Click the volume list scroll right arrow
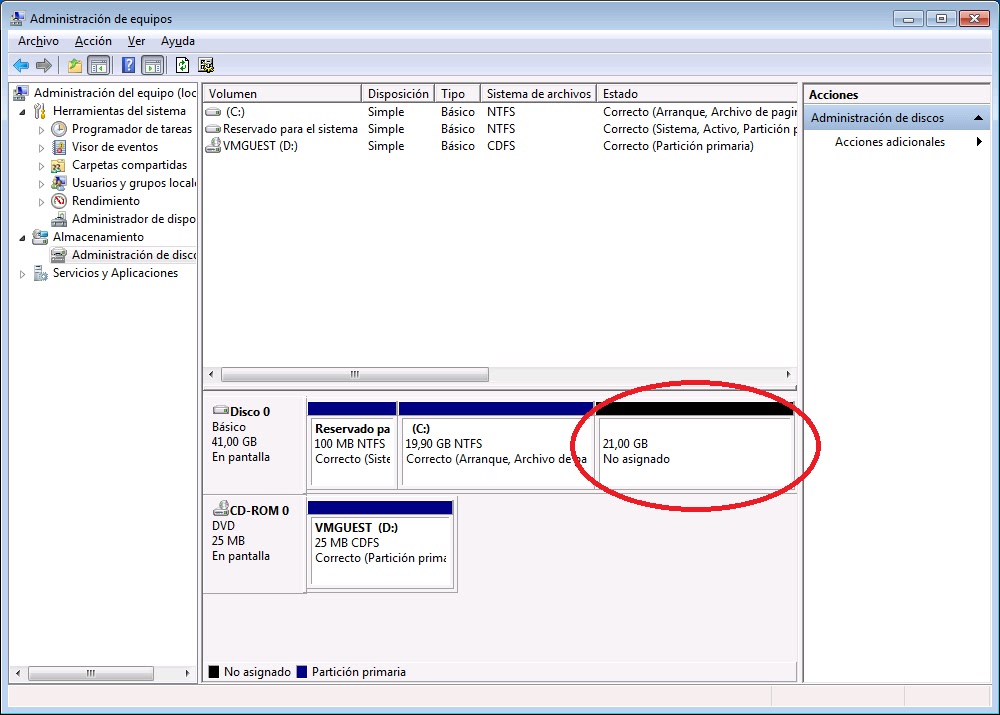1000x715 pixels. (788, 374)
